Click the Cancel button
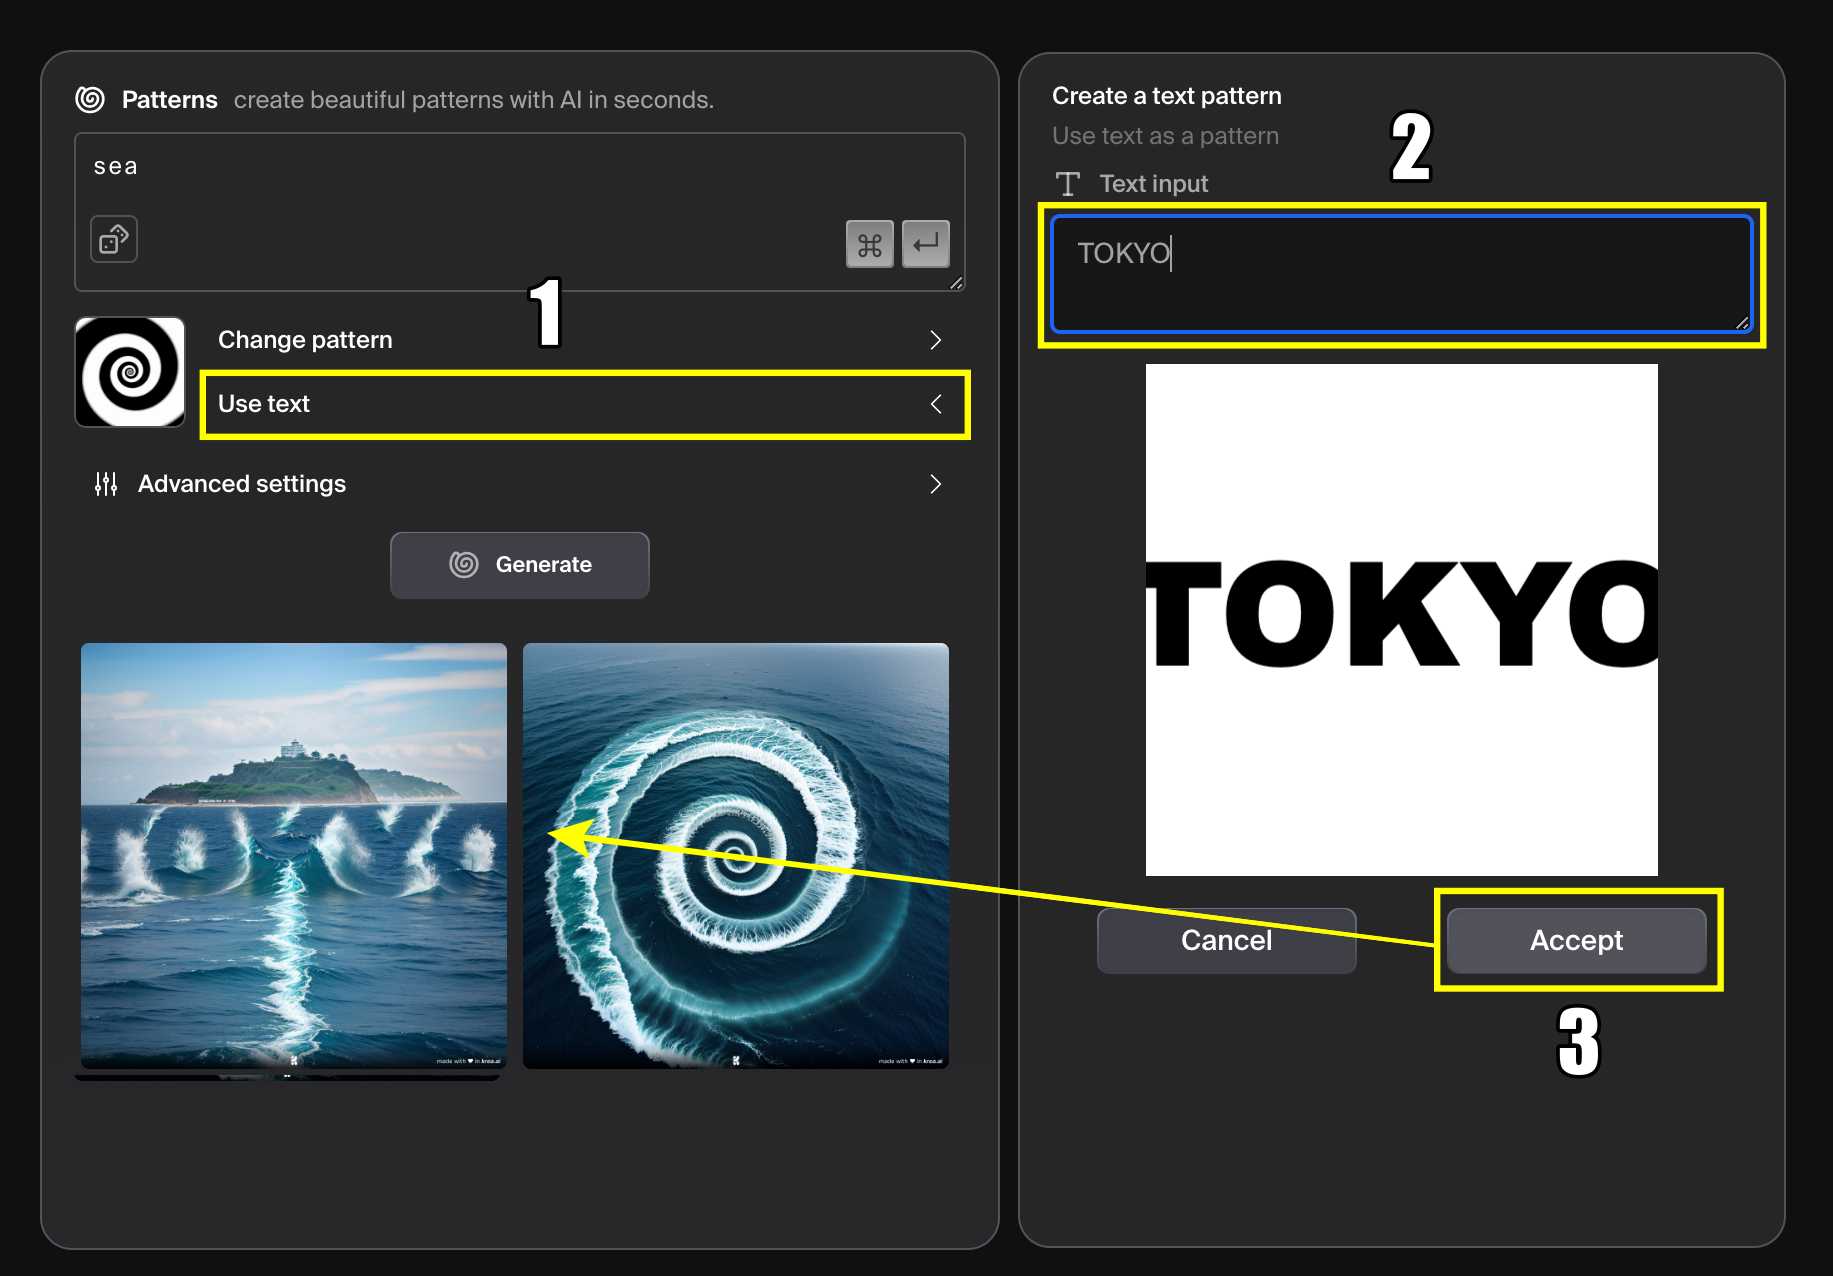This screenshot has width=1833, height=1276. coord(1227,940)
